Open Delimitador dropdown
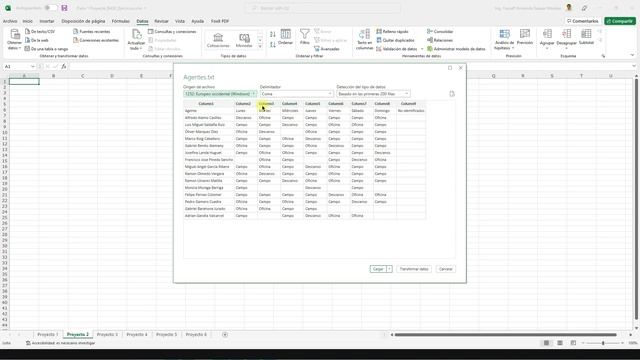This screenshot has width=640, height=360. (297, 94)
